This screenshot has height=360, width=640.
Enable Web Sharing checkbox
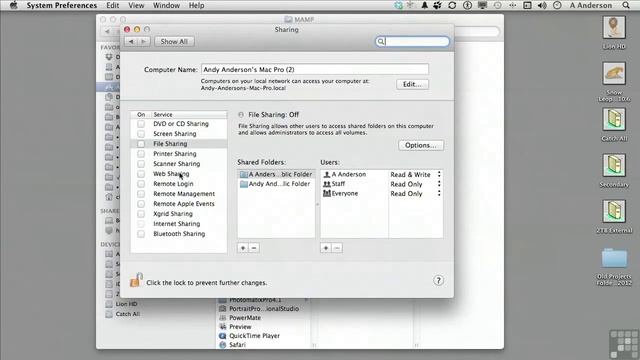coord(141,174)
